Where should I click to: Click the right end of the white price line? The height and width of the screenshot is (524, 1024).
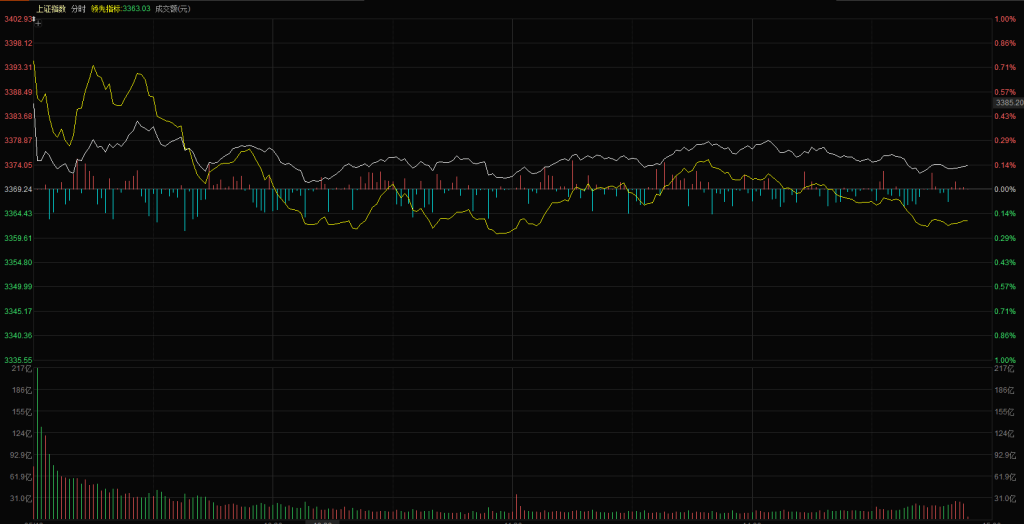pos(967,165)
